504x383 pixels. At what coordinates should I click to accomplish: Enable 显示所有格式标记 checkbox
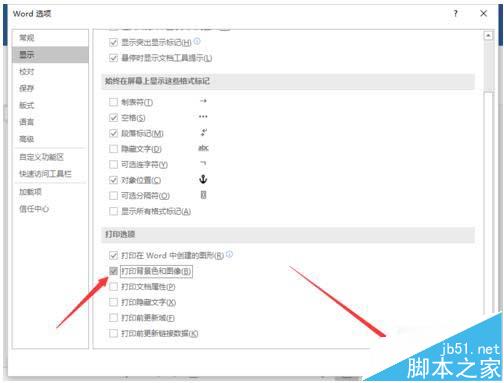coord(113,211)
